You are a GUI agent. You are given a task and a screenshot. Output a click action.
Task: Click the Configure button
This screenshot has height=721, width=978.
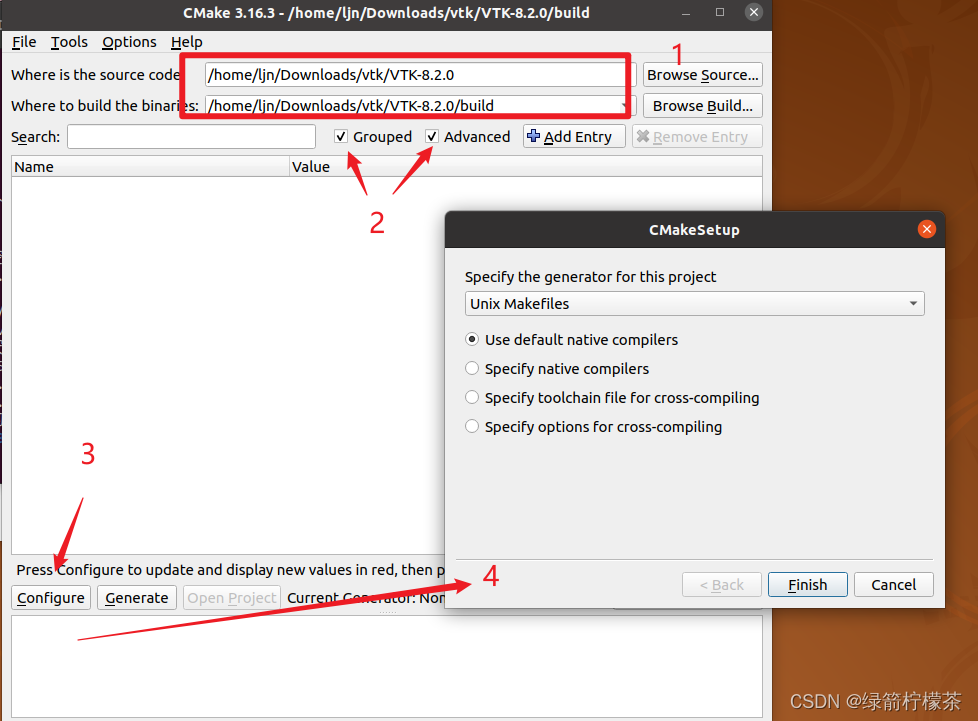click(x=51, y=598)
